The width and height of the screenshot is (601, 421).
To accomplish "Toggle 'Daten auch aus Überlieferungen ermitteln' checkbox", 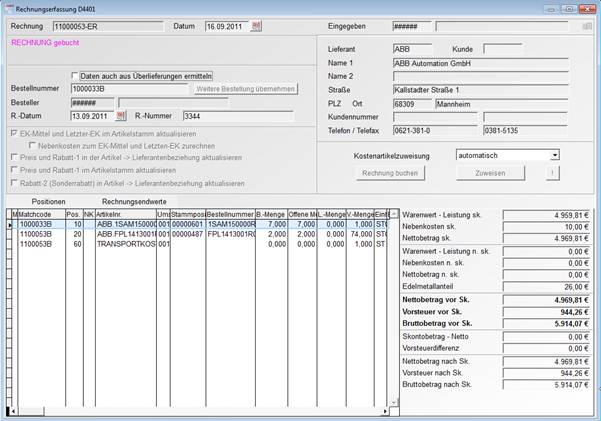I will pos(75,75).
